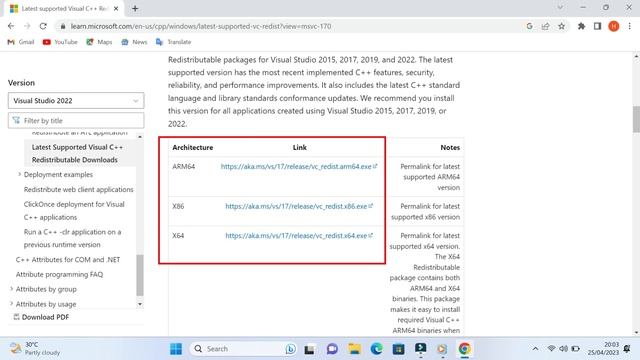
Task: Click the forward navigation arrow
Action: point(27,26)
